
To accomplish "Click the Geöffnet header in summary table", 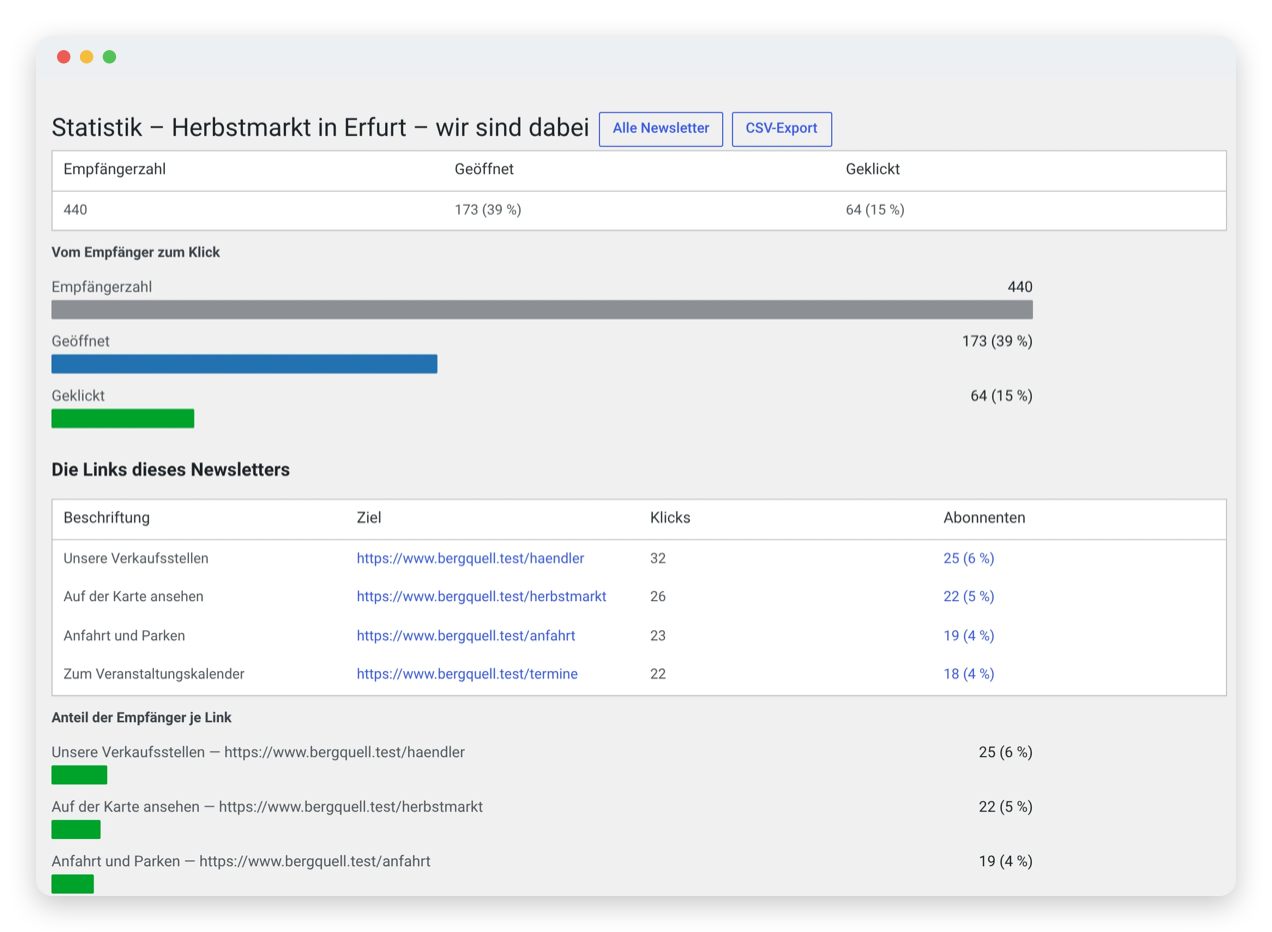I will (x=484, y=169).
